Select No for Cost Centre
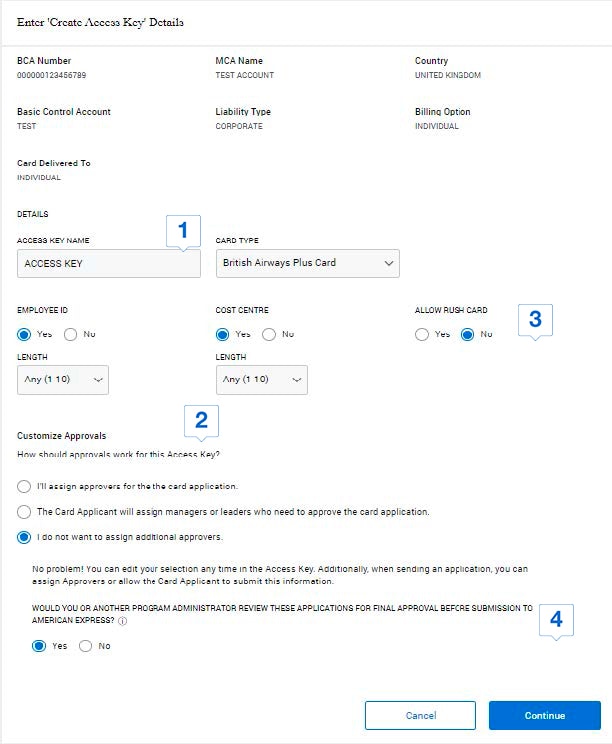This screenshot has width=612, height=744. coord(269,334)
